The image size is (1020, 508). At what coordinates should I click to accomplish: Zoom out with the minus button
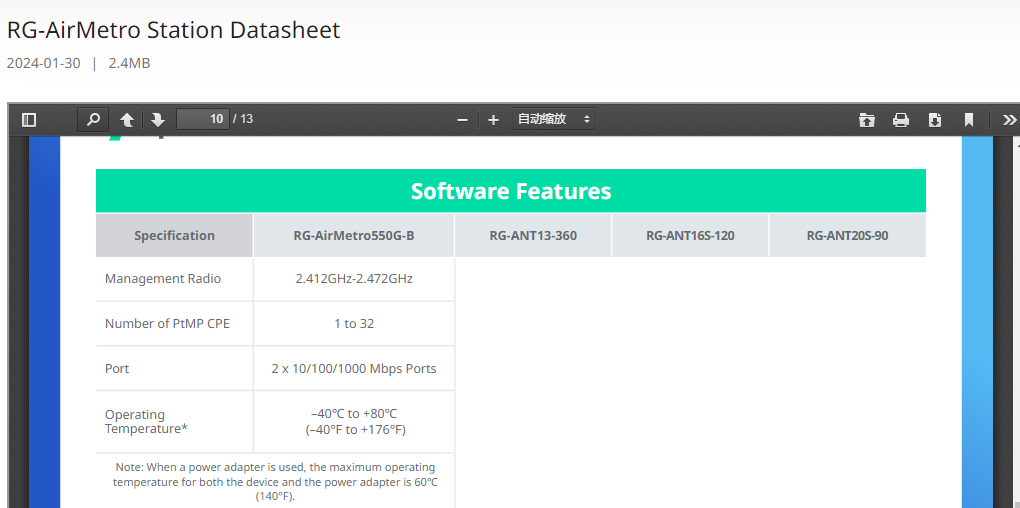click(x=463, y=120)
